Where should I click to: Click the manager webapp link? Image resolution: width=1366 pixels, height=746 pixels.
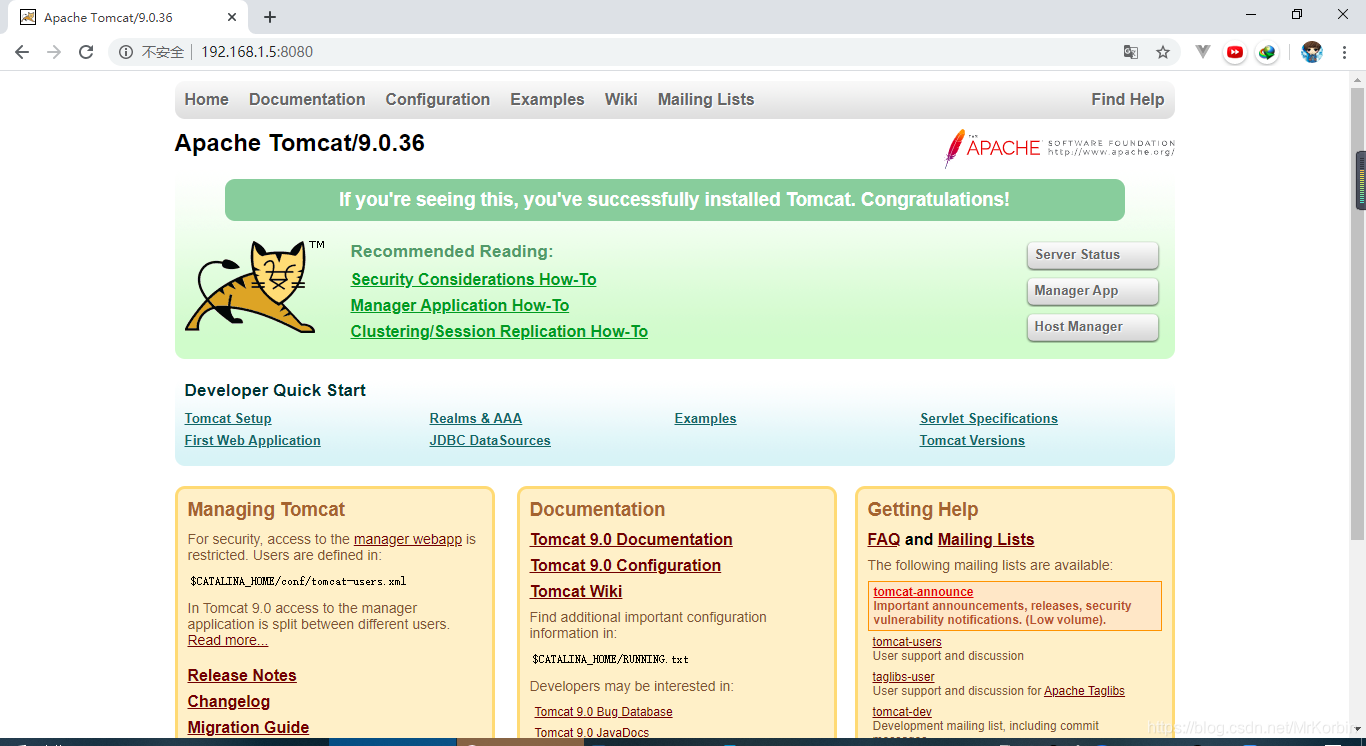point(408,539)
